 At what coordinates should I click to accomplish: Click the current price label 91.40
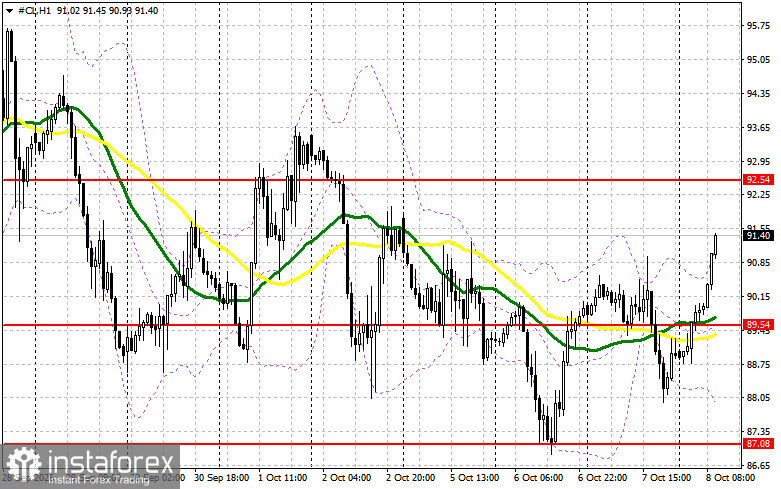758,236
